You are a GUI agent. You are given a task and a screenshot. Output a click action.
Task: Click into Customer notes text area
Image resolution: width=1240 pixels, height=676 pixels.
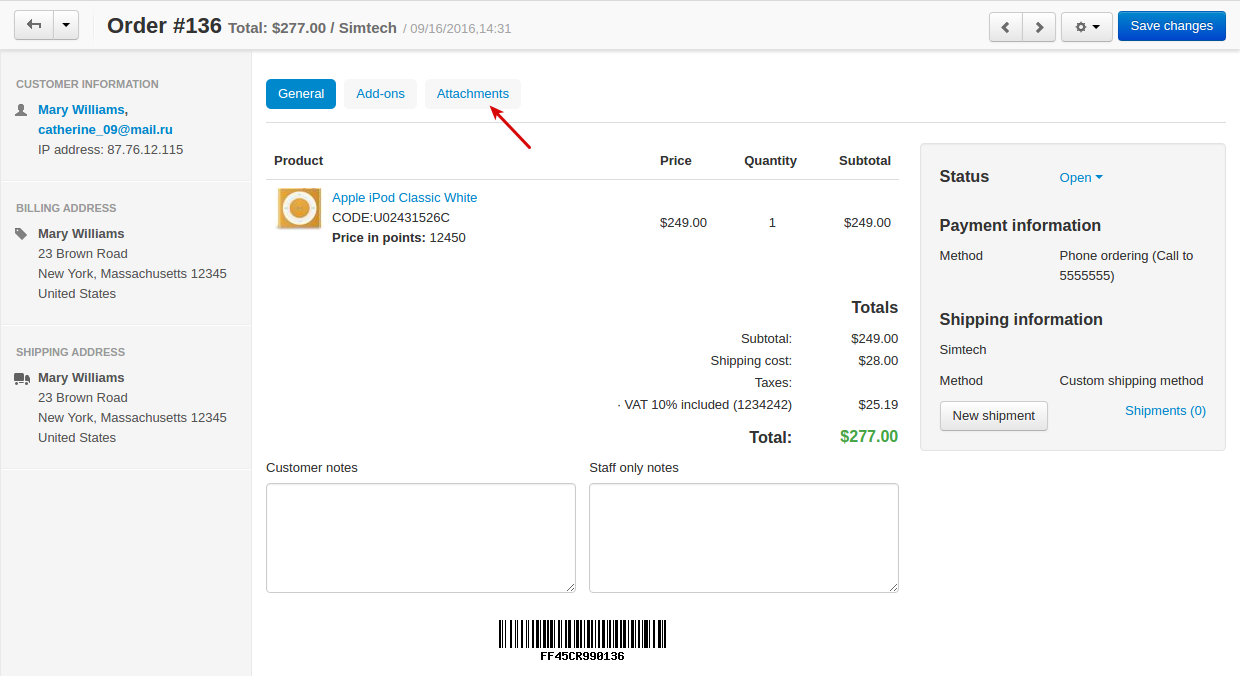(421, 538)
